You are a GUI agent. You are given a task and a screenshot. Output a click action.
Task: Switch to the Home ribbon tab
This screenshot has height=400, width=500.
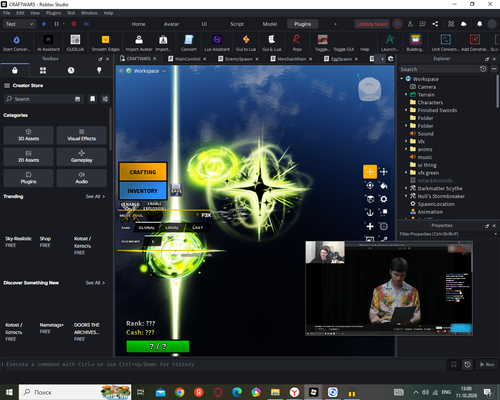(x=138, y=24)
